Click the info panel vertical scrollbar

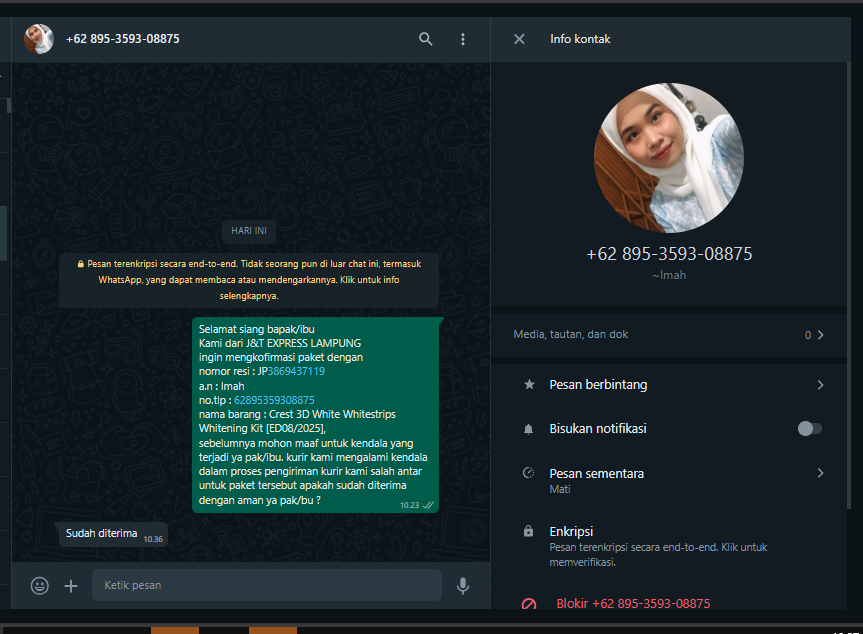(849, 286)
